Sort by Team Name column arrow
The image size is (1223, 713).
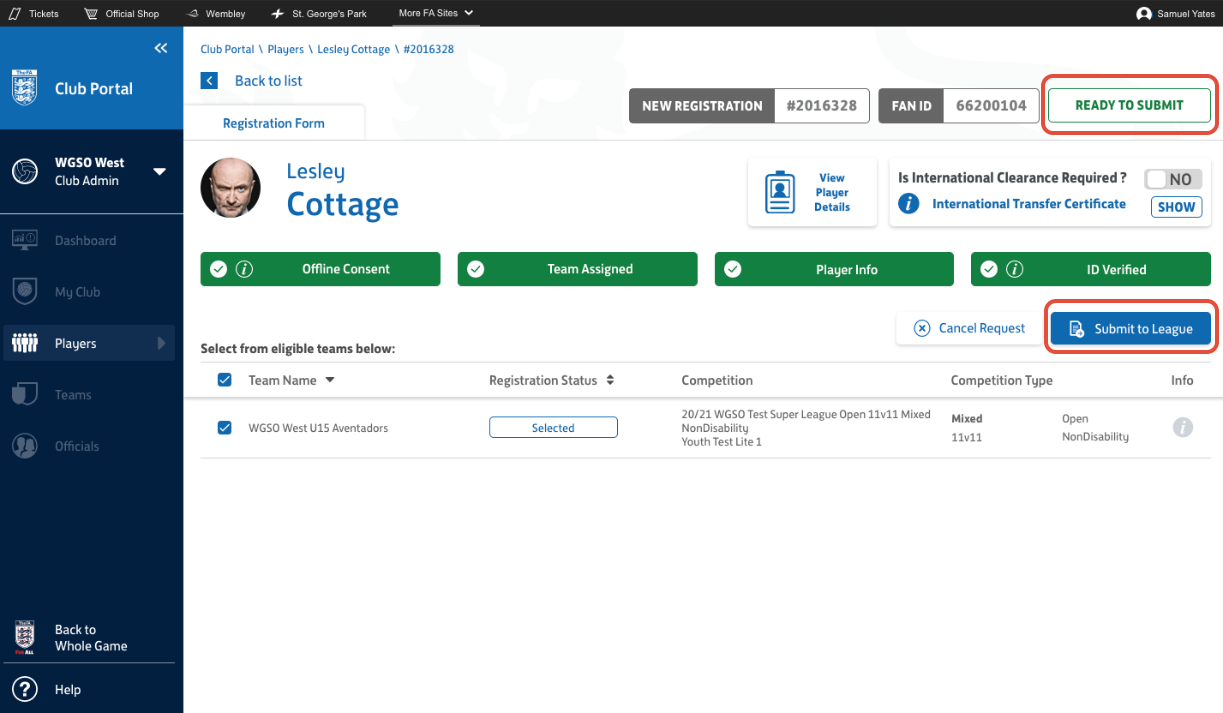[330, 381]
